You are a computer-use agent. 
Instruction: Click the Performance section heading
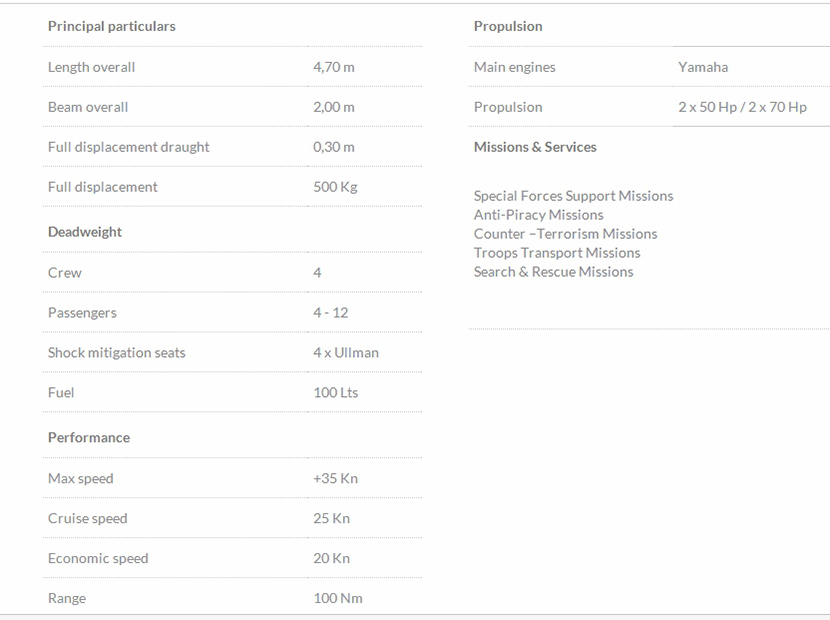[x=89, y=438]
